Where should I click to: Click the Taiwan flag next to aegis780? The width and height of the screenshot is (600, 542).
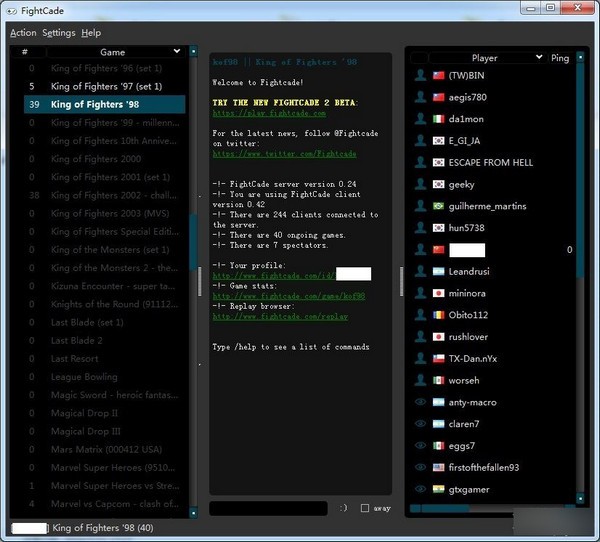pyautogui.click(x=439, y=97)
